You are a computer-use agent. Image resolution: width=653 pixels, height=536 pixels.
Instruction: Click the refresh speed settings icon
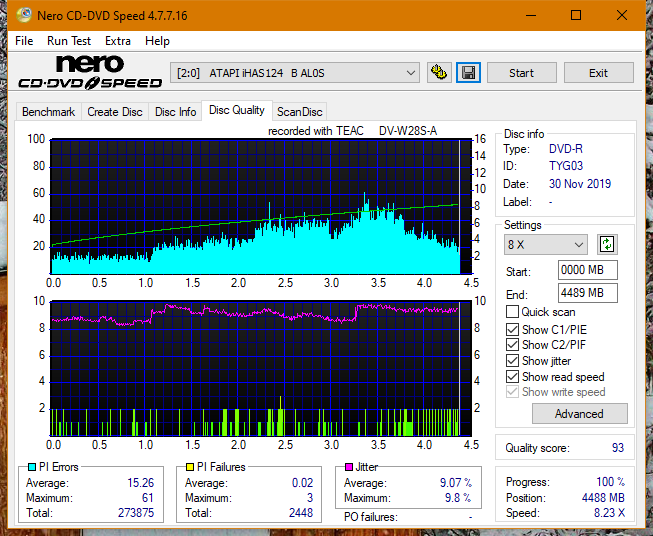click(x=607, y=244)
